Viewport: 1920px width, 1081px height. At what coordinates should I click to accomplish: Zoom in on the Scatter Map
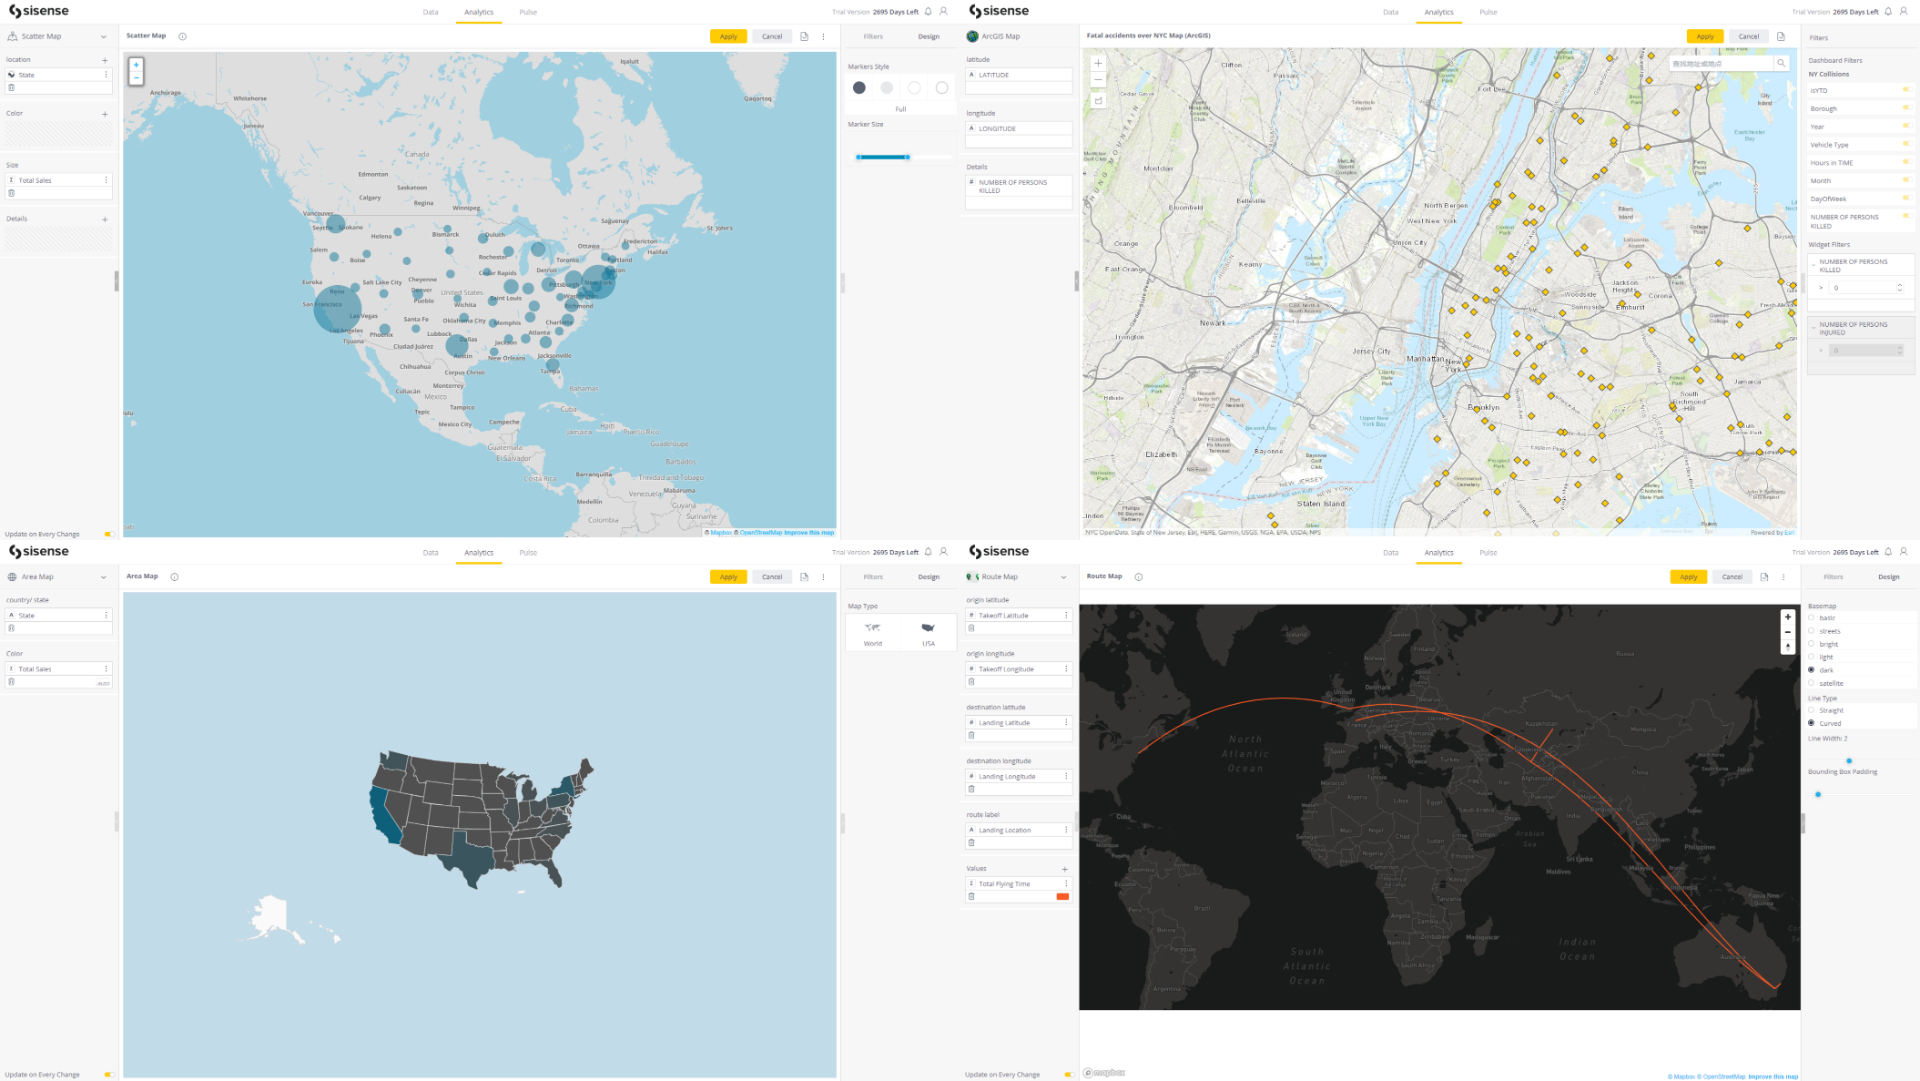[x=136, y=64]
